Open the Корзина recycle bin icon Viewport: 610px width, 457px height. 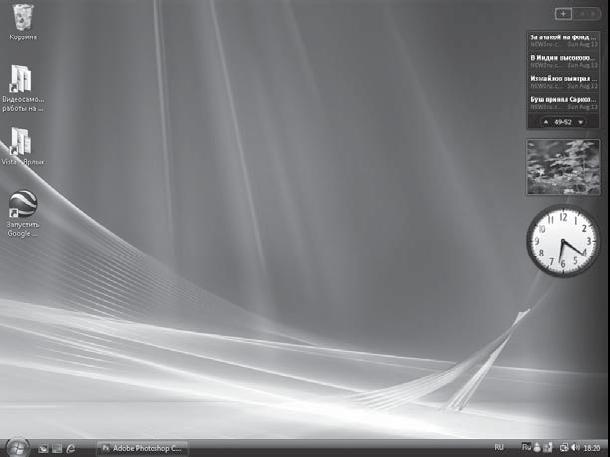[23, 22]
